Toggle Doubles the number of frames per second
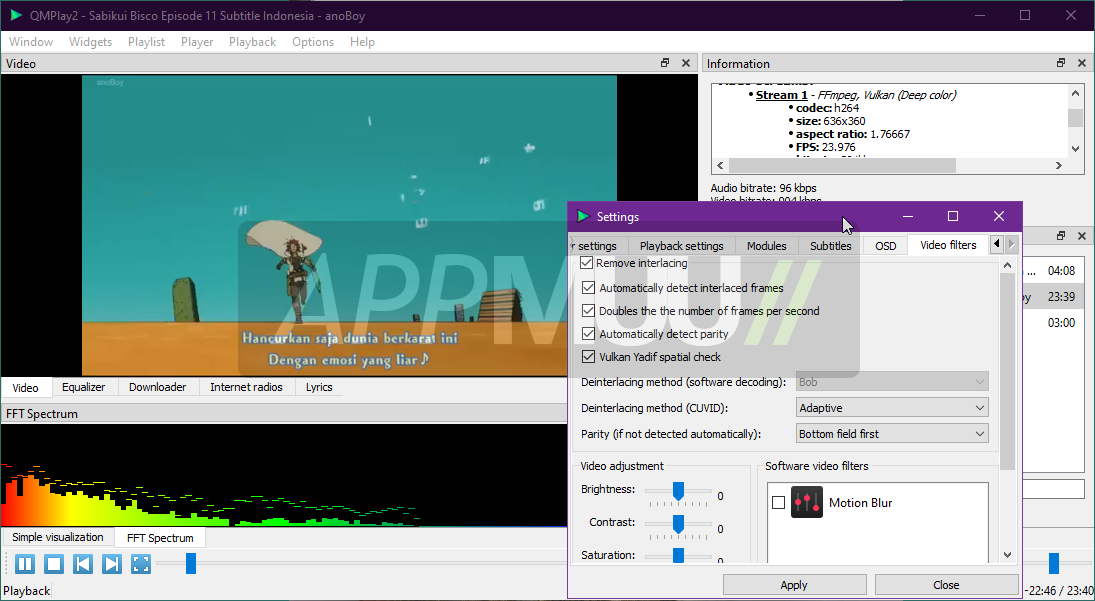Screen dimensions: 1095x601 tap(589, 311)
